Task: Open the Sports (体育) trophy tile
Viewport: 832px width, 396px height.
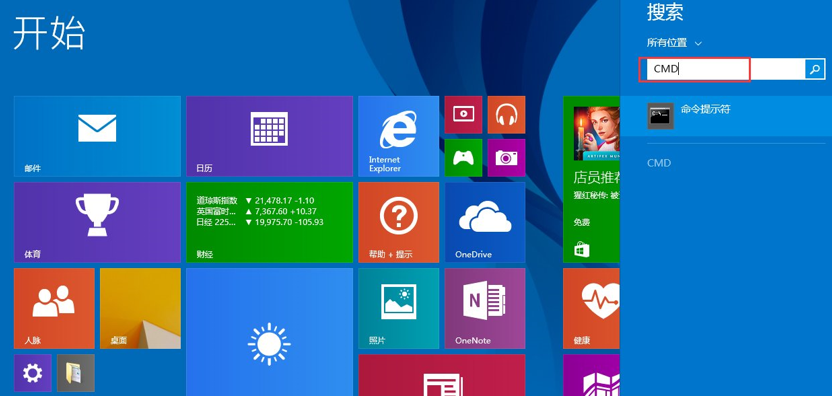Action: [97, 222]
